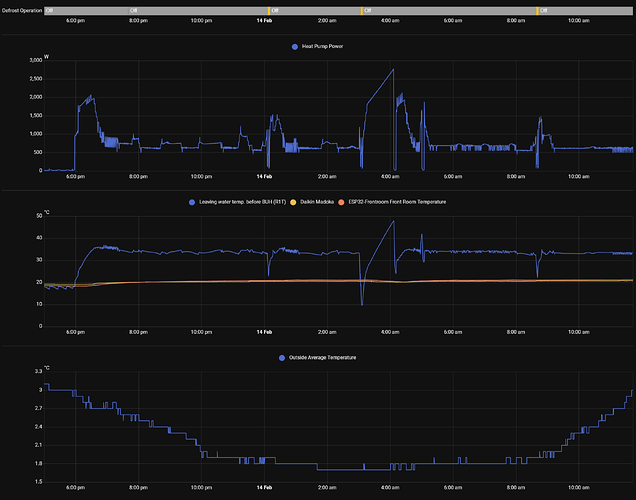Select the first Off segment in Defrost timeline
Image resolution: width=636 pixels, height=500 pixels.
[x=86, y=11]
